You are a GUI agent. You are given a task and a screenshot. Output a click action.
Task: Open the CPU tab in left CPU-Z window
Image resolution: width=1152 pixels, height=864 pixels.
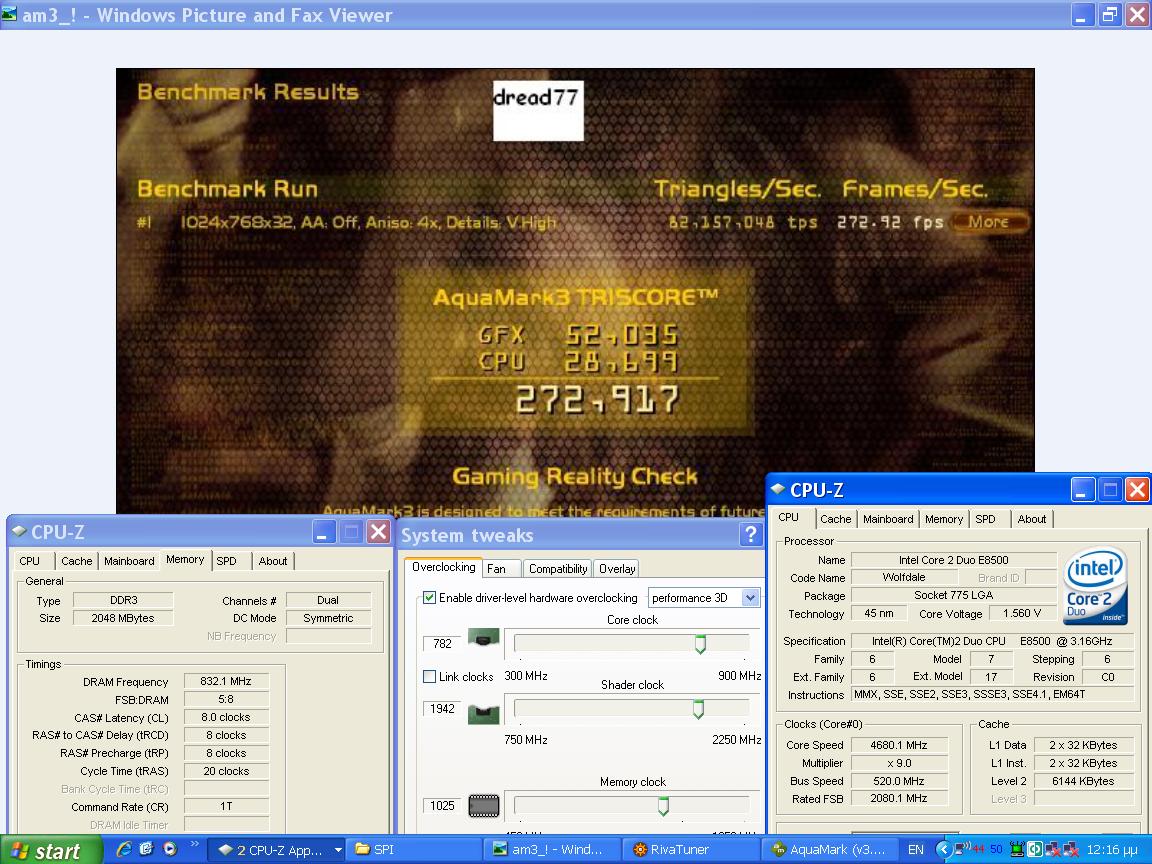[x=29, y=561]
